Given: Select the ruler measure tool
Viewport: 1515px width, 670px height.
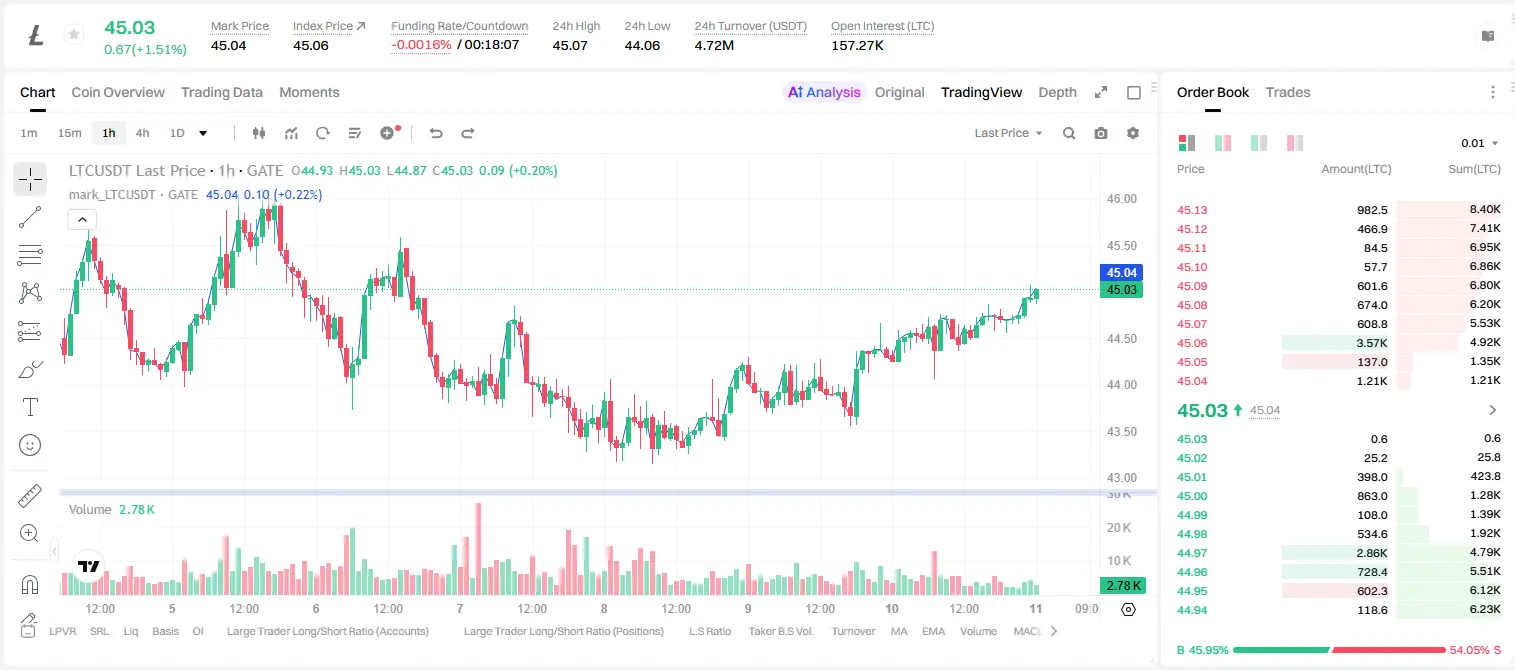Looking at the screenshot, I should 30,496.
